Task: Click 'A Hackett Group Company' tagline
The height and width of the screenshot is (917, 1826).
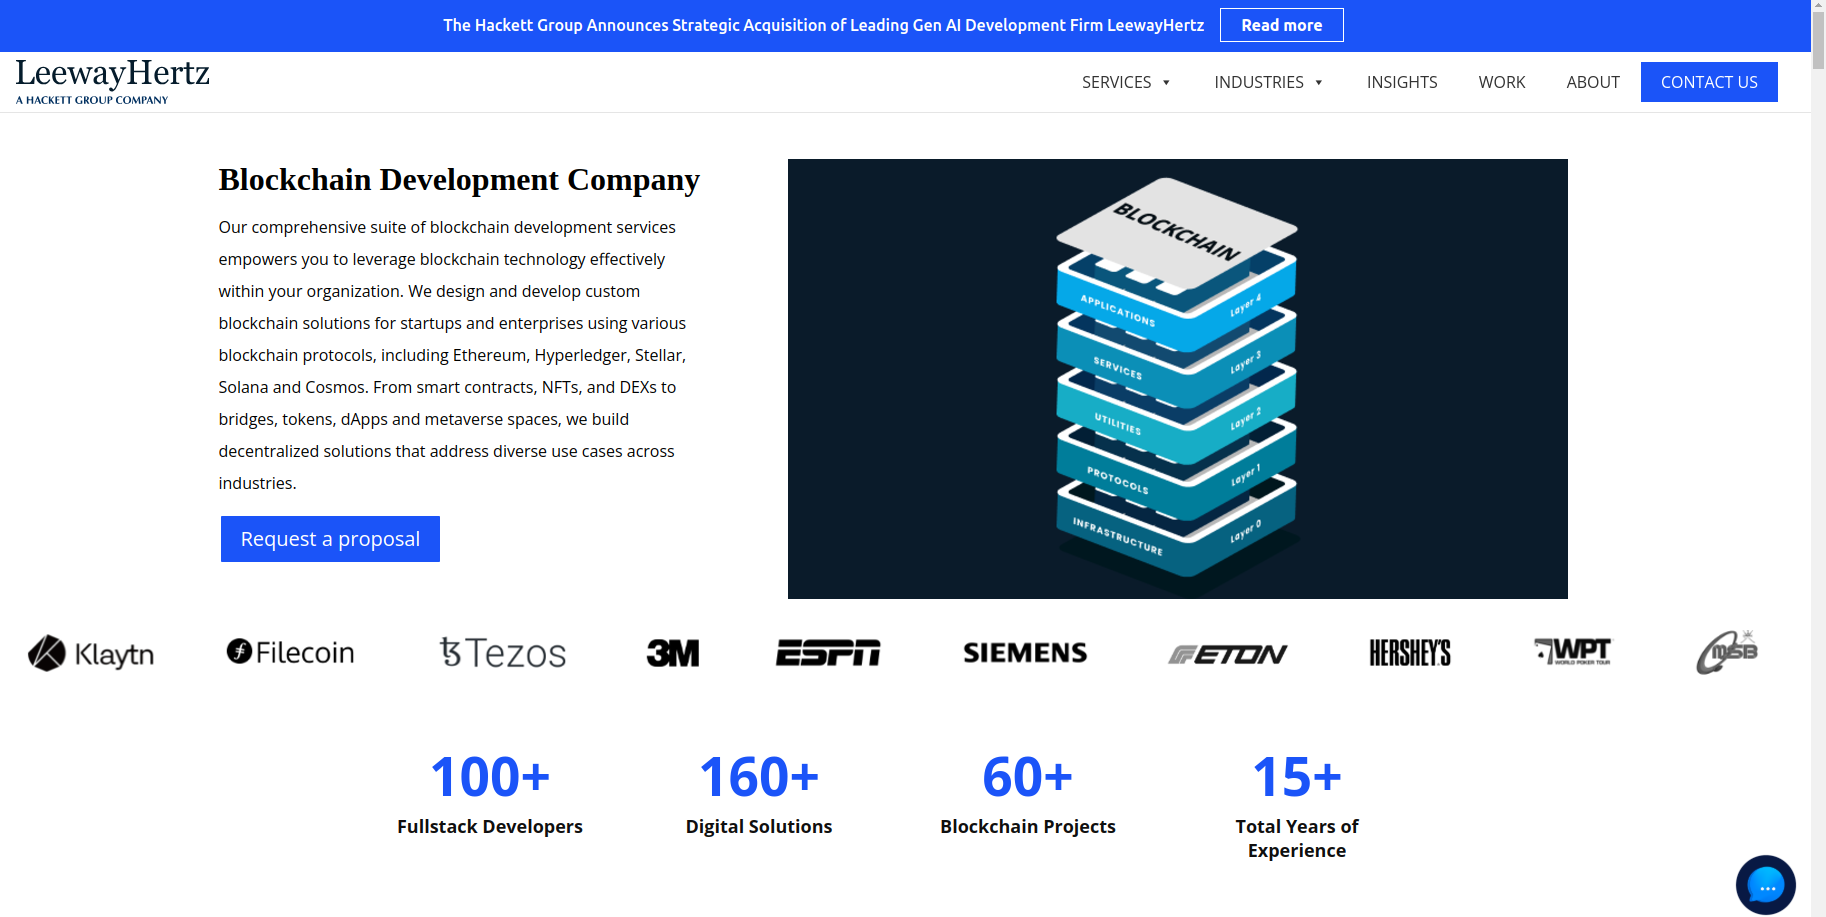Action: [92, 100]
